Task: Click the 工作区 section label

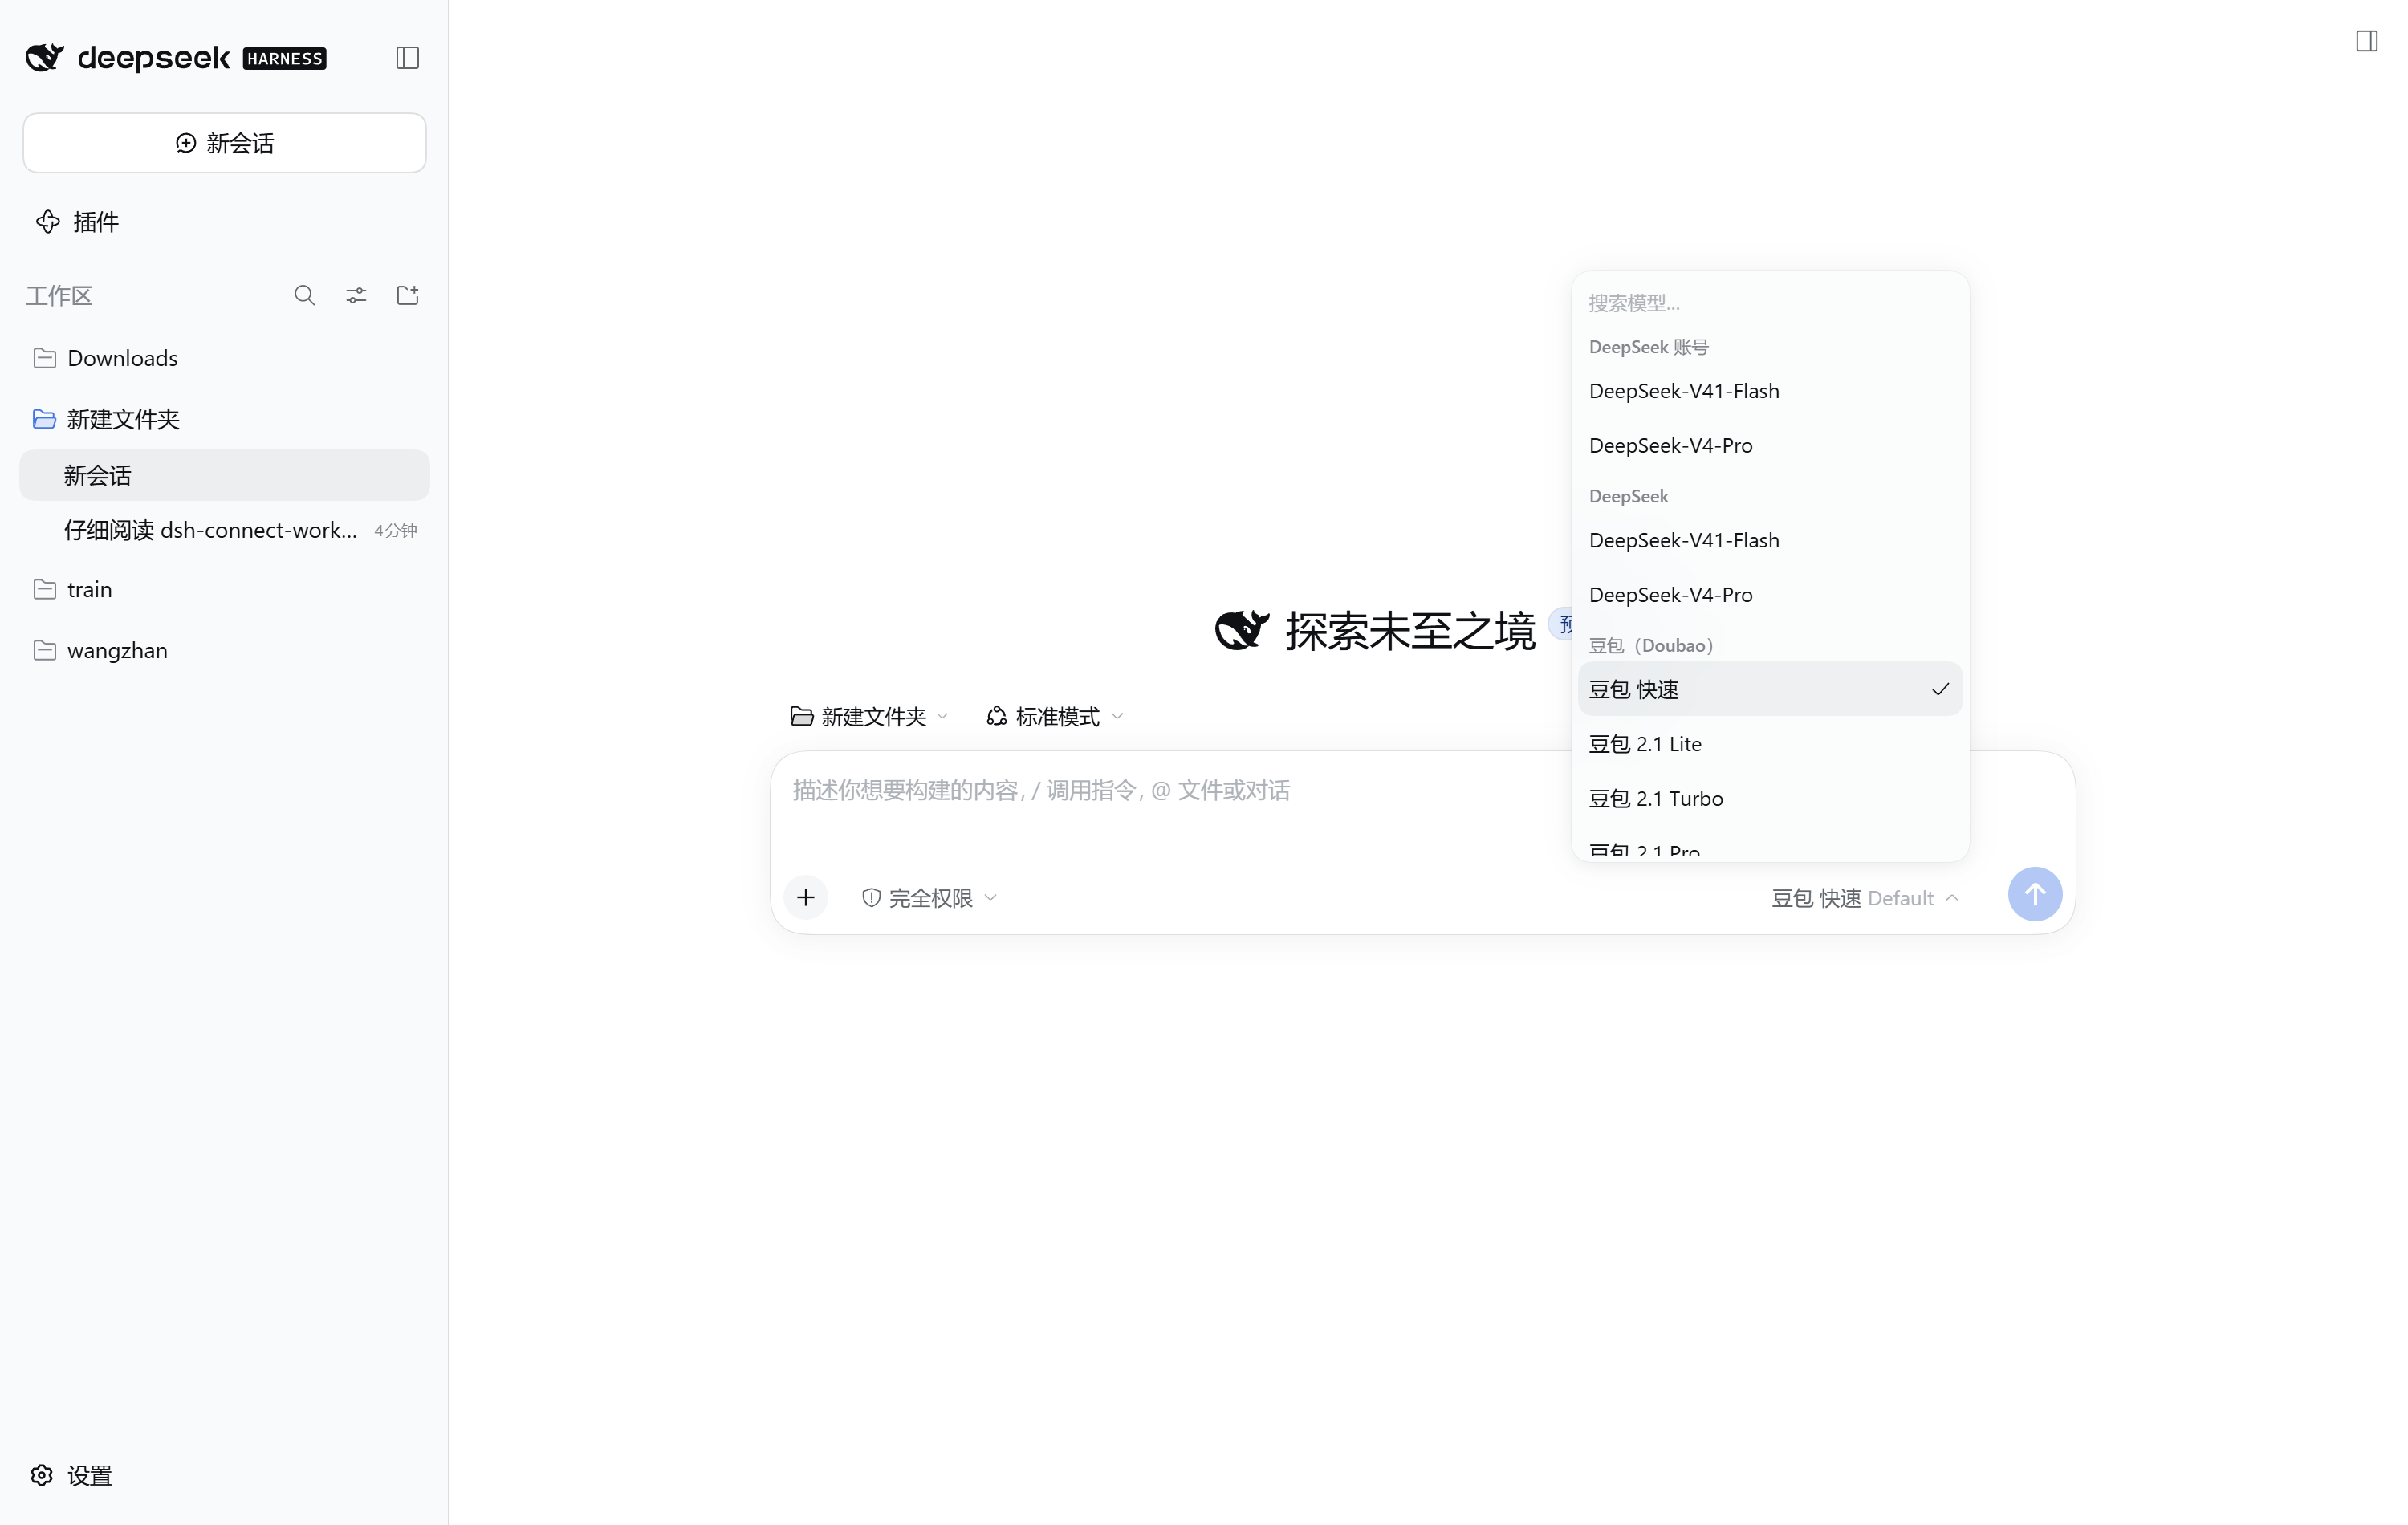Action: click(x=59, y=296)
